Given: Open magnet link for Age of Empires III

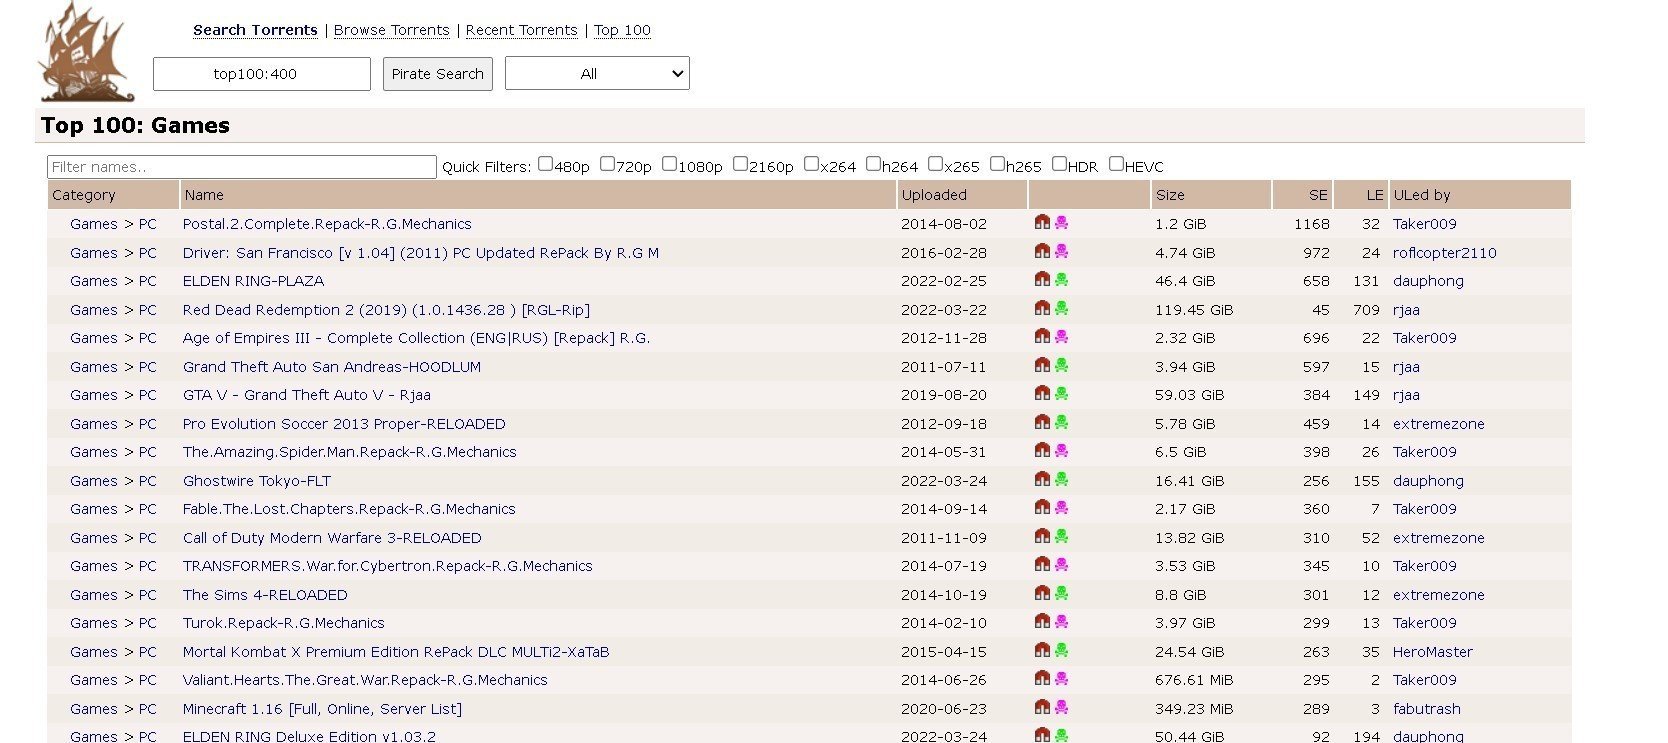Looking at the screenshot, I should [1042, 336].
